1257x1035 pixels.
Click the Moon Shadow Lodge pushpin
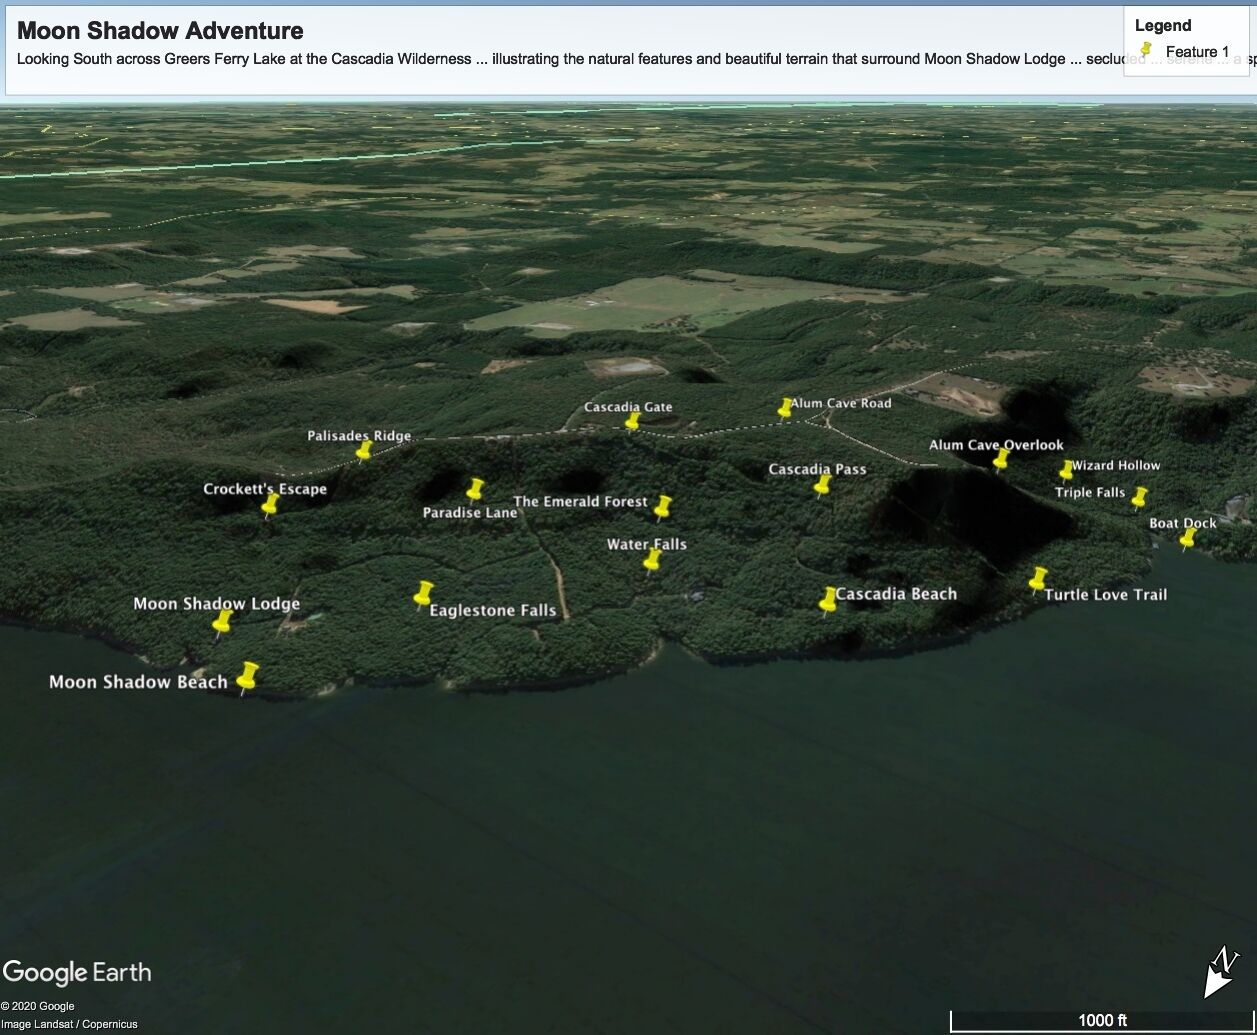coord(222,622)
